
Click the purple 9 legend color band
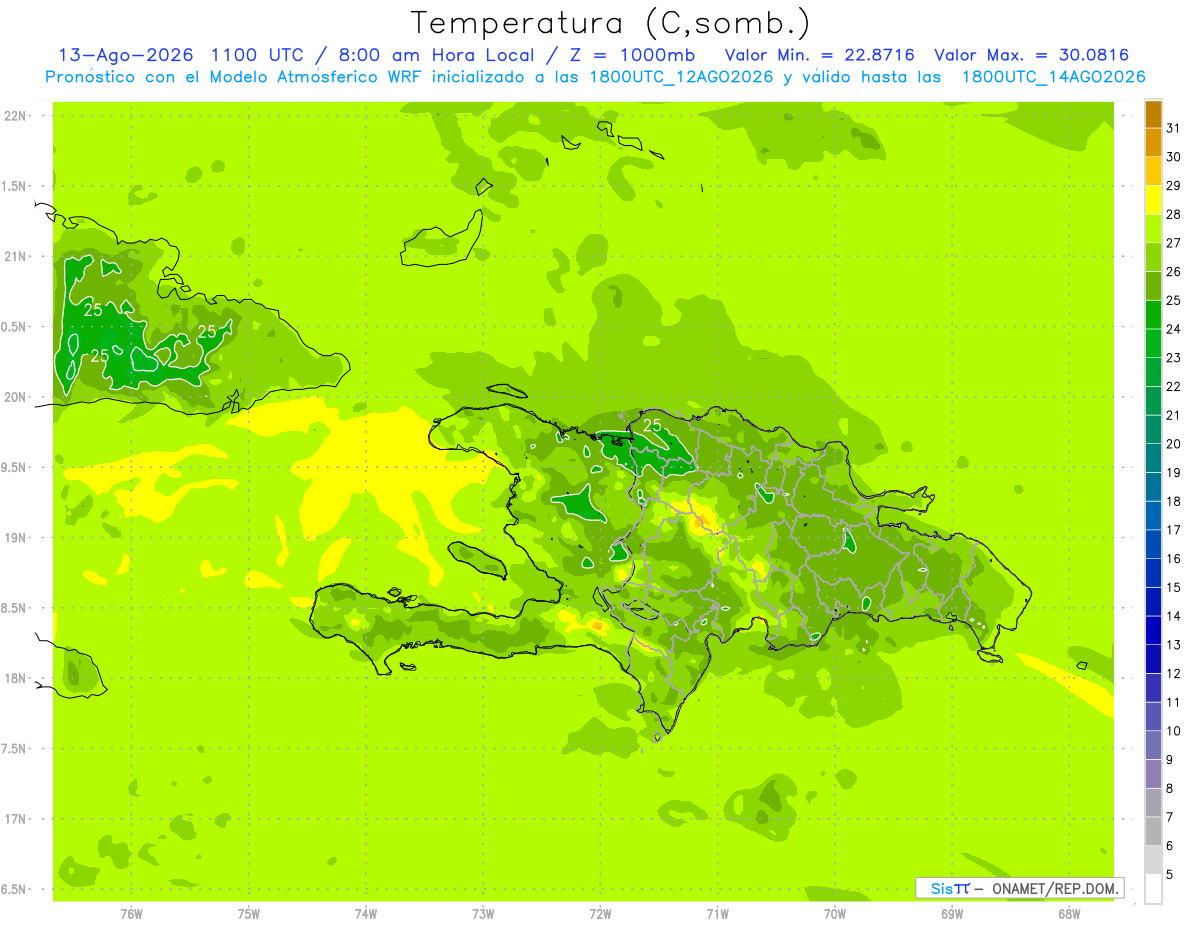[x=1153, y=774]
